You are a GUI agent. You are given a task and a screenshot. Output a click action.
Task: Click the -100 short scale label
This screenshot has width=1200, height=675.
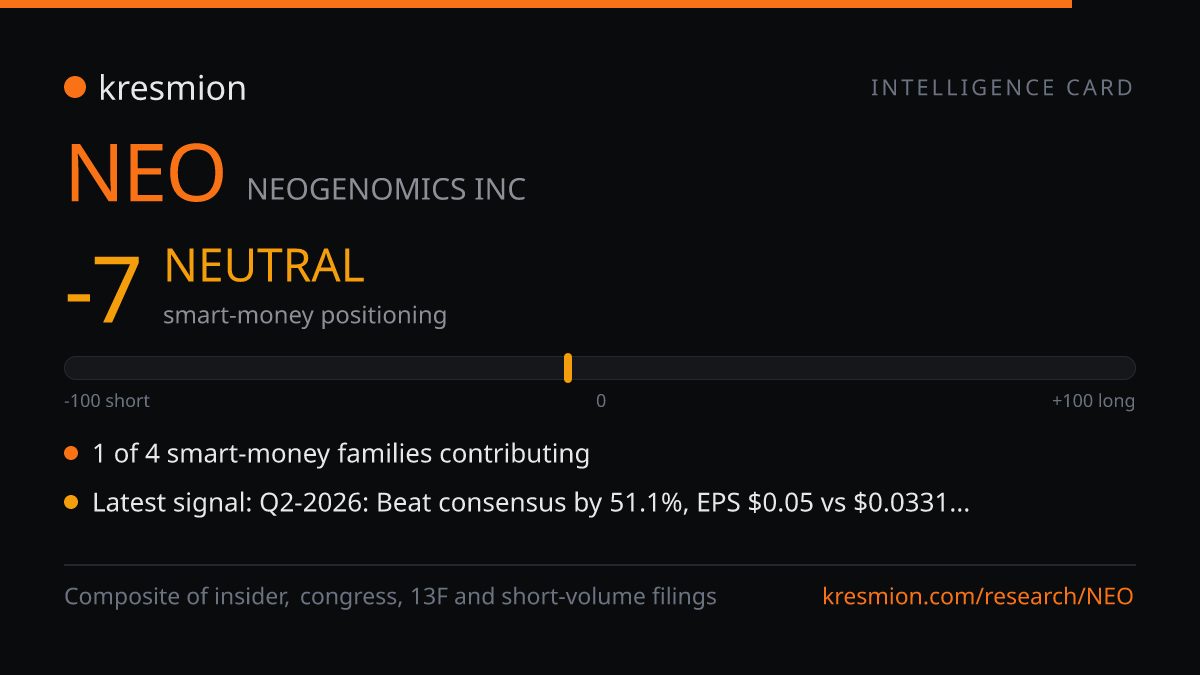[x=107, y=401]
